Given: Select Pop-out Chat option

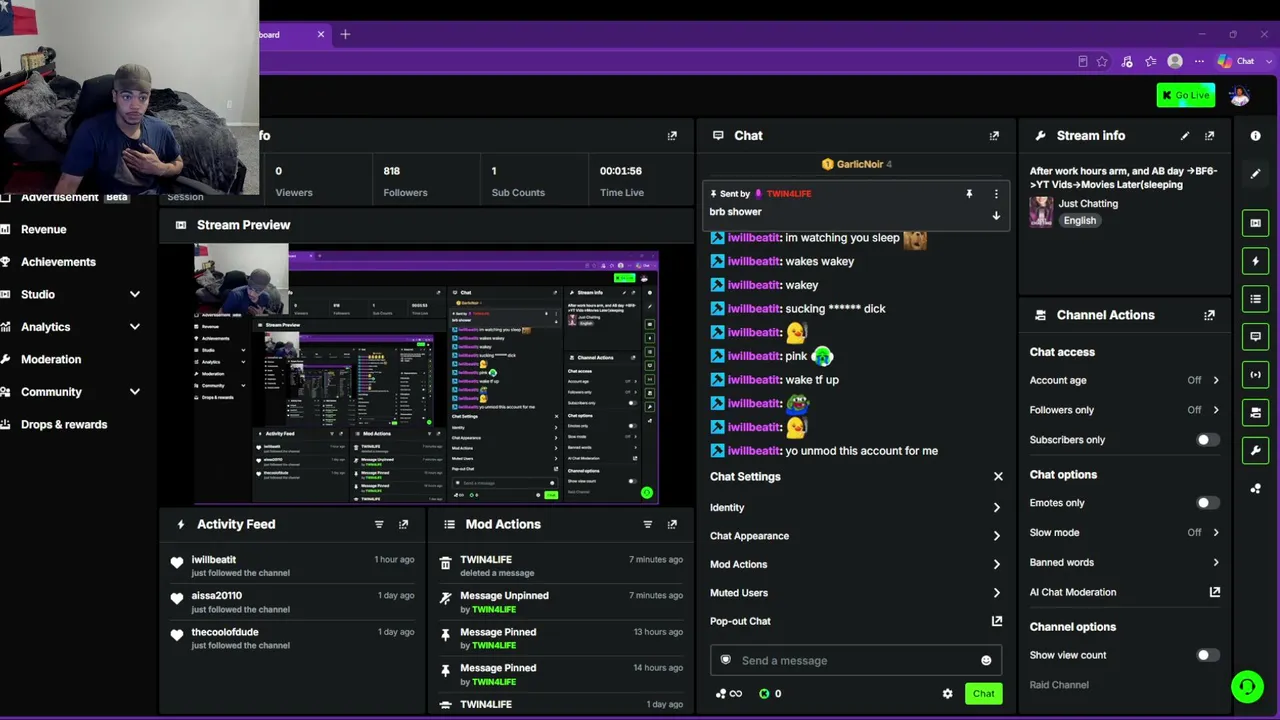Looking at the screenshot, I should (x=855, y=621).
